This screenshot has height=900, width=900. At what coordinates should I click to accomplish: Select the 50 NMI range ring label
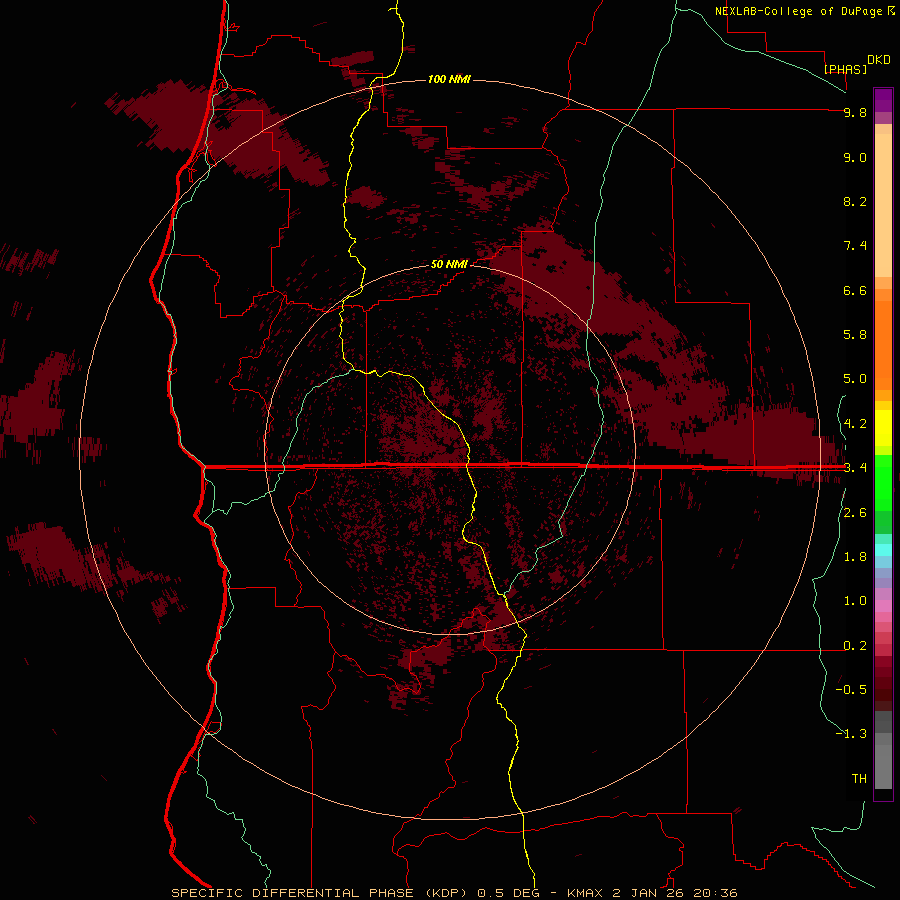[449, 264]
